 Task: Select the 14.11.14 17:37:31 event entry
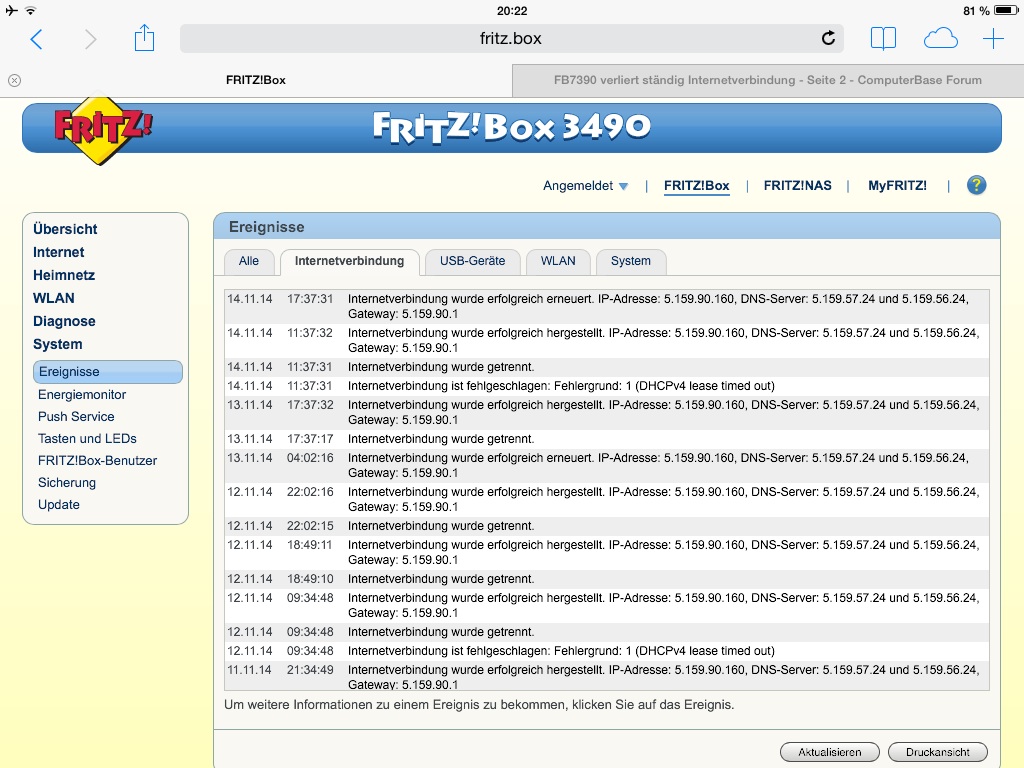click(607, 306)
